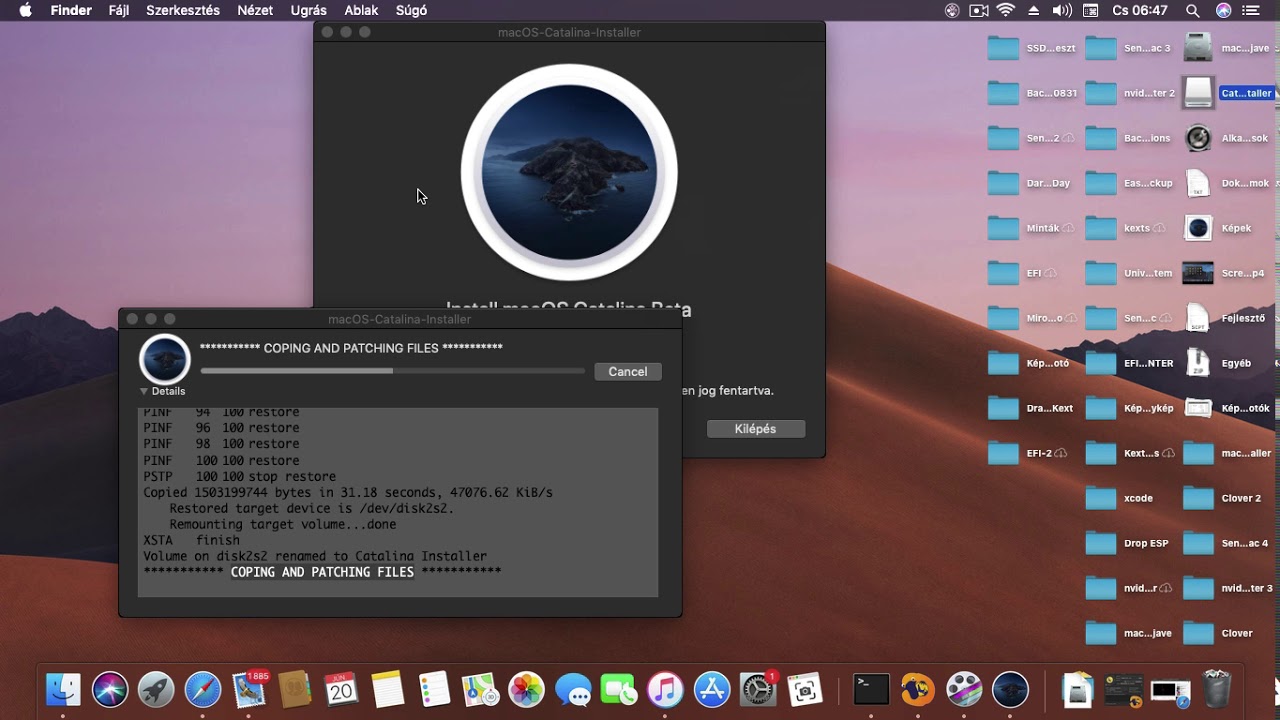Click the 'XSTA finish' log line

pyautogui.click(x=191, y=540)
